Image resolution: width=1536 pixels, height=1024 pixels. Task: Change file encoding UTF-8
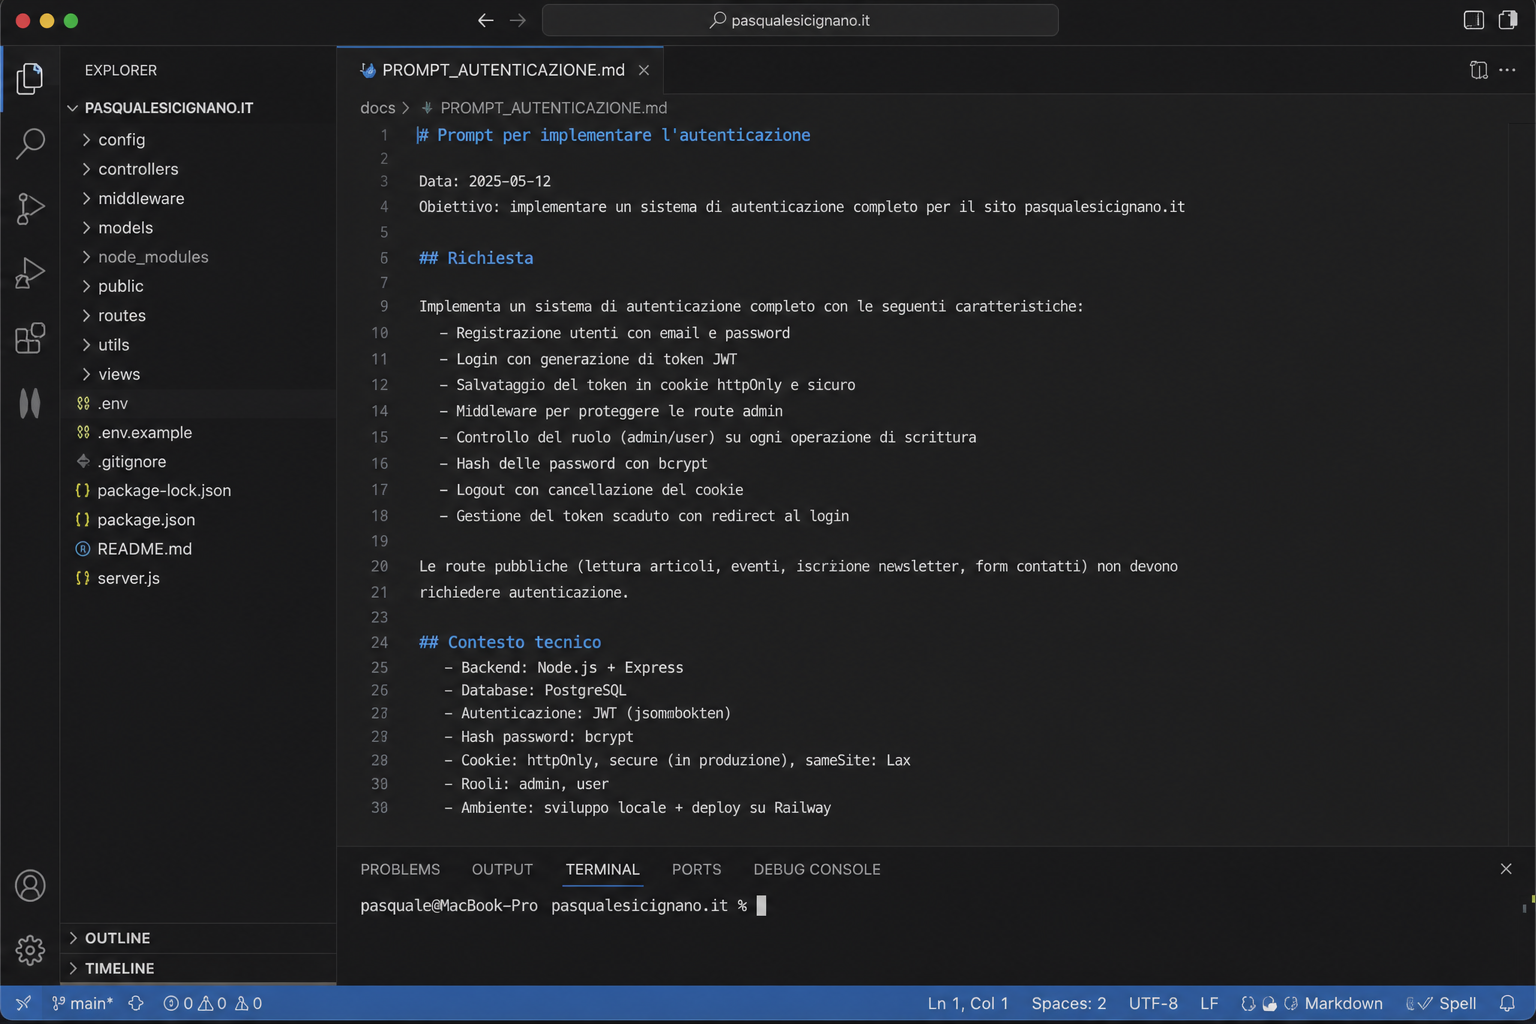click(1153, 1003)
